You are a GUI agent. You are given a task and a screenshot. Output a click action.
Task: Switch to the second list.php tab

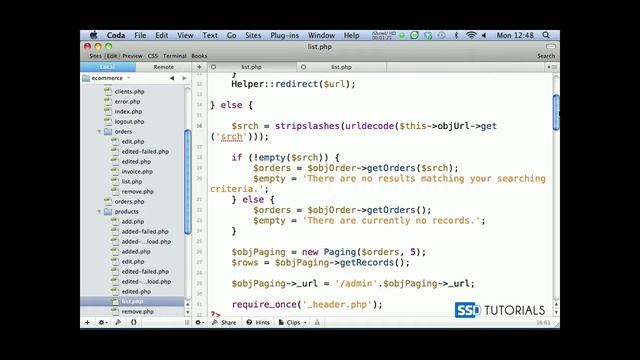pyautogui.click(x=341, y=67)
